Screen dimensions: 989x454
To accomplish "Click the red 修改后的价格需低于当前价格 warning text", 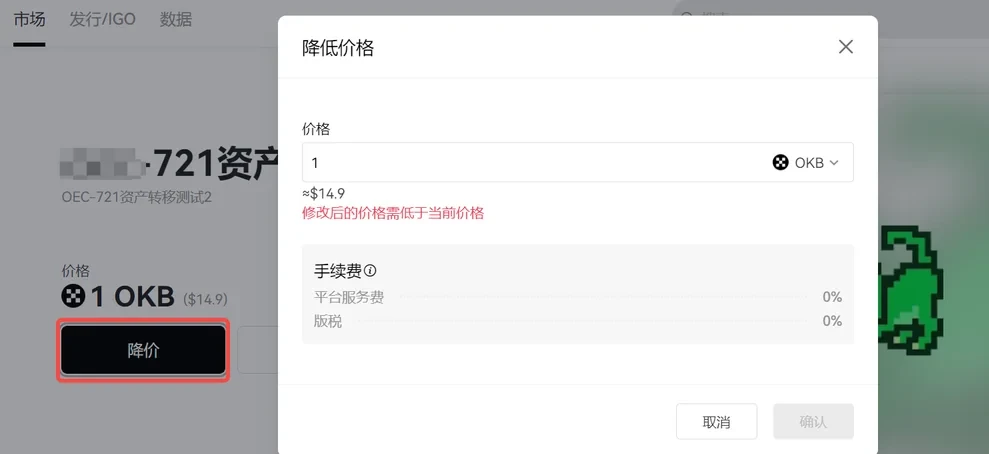I will pos(393,213).
